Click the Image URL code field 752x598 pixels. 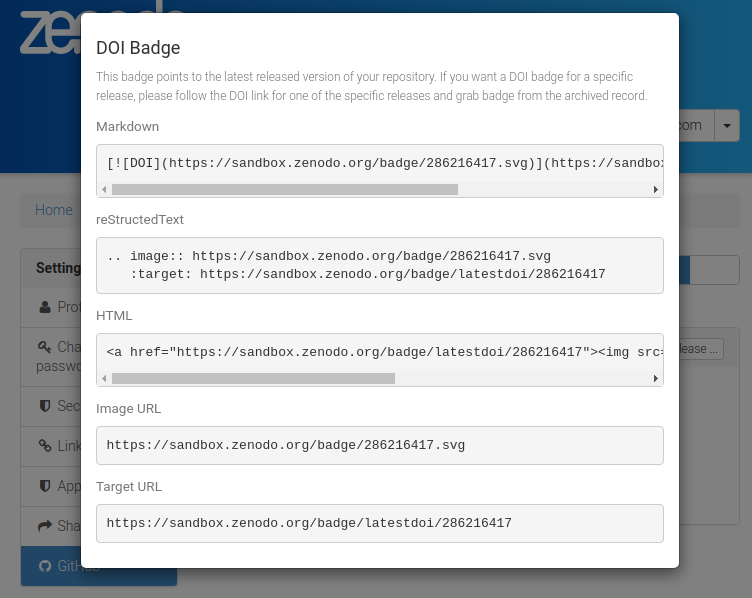[380, 445]
